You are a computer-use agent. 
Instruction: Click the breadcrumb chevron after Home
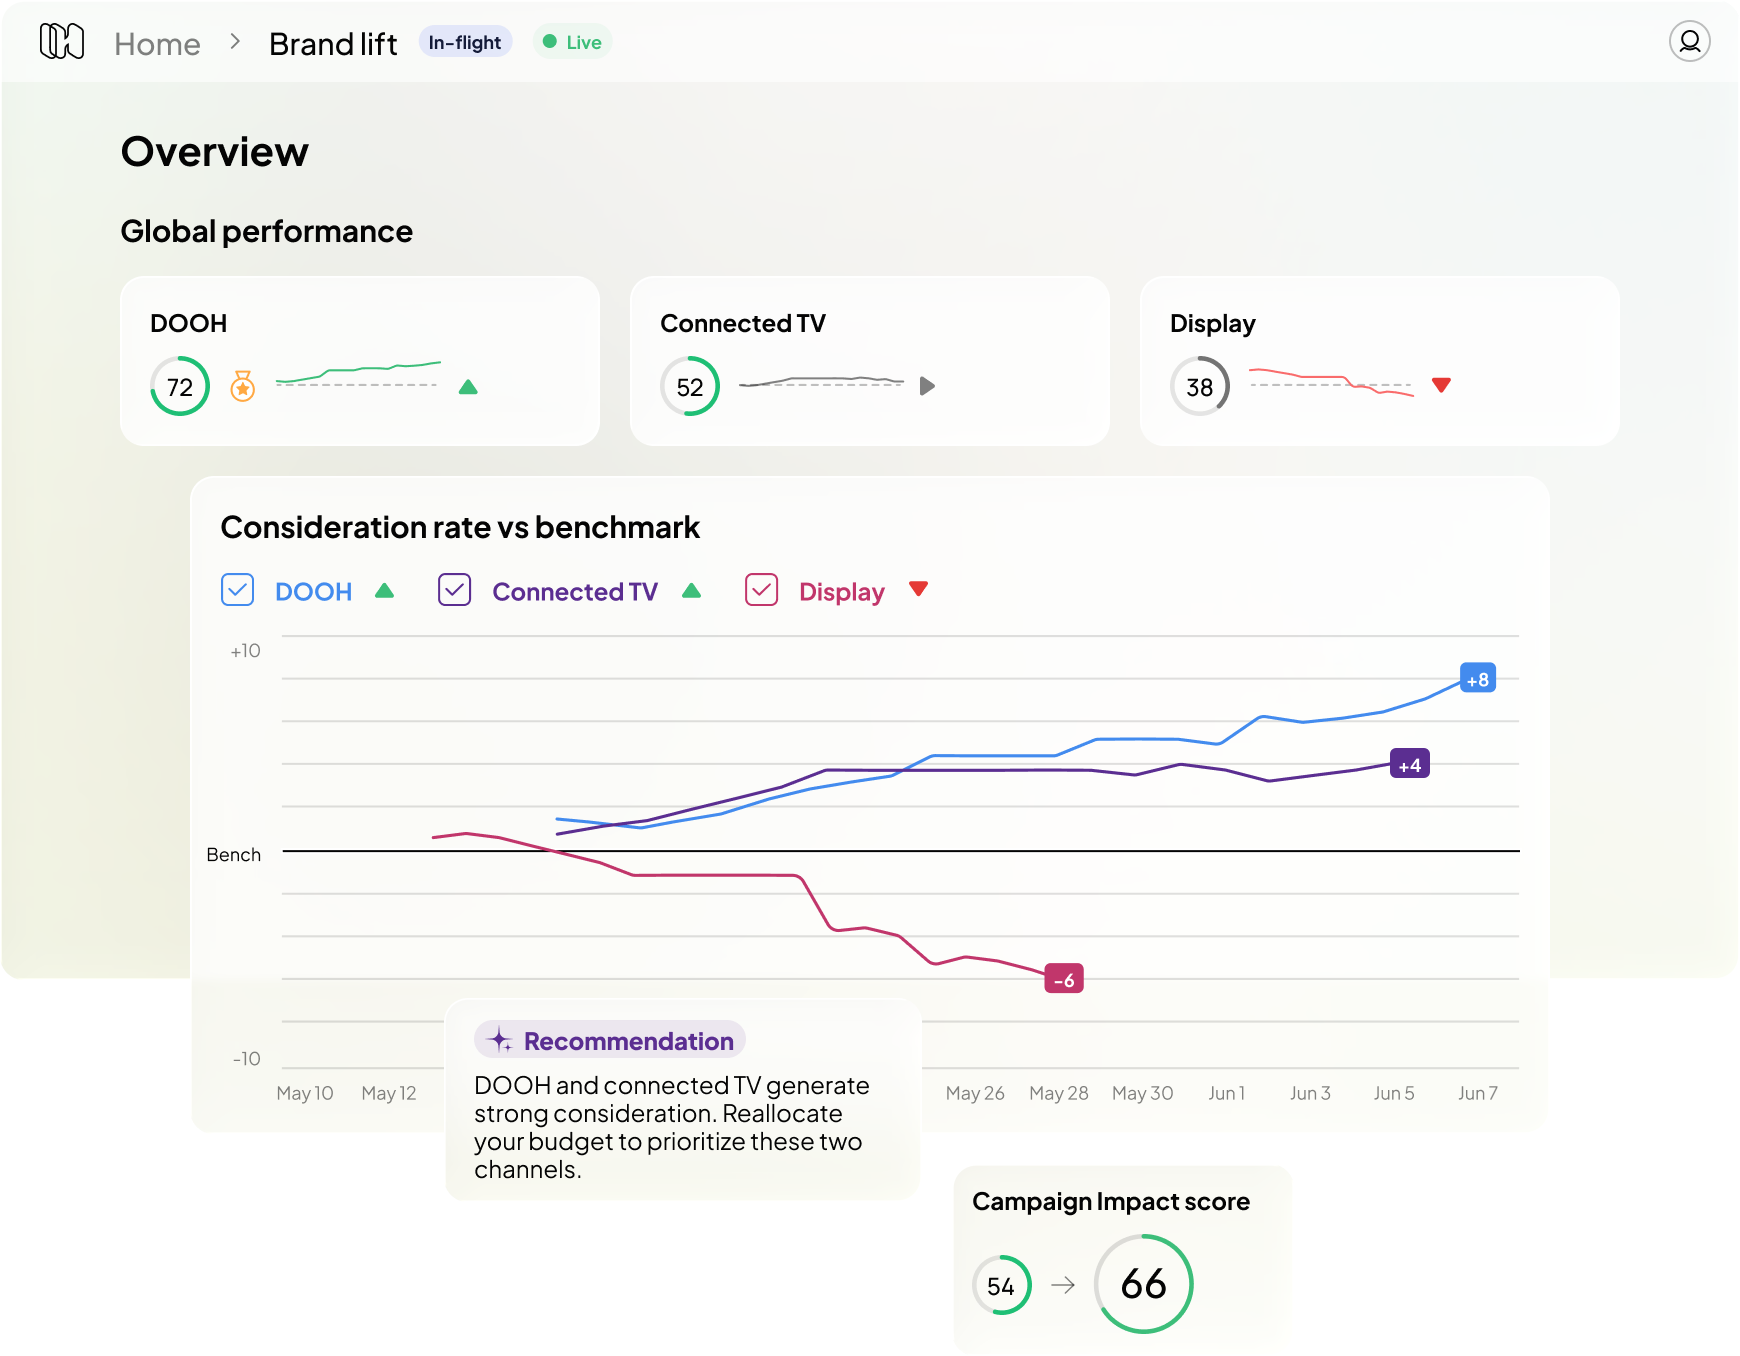click(x=235, y=42)
